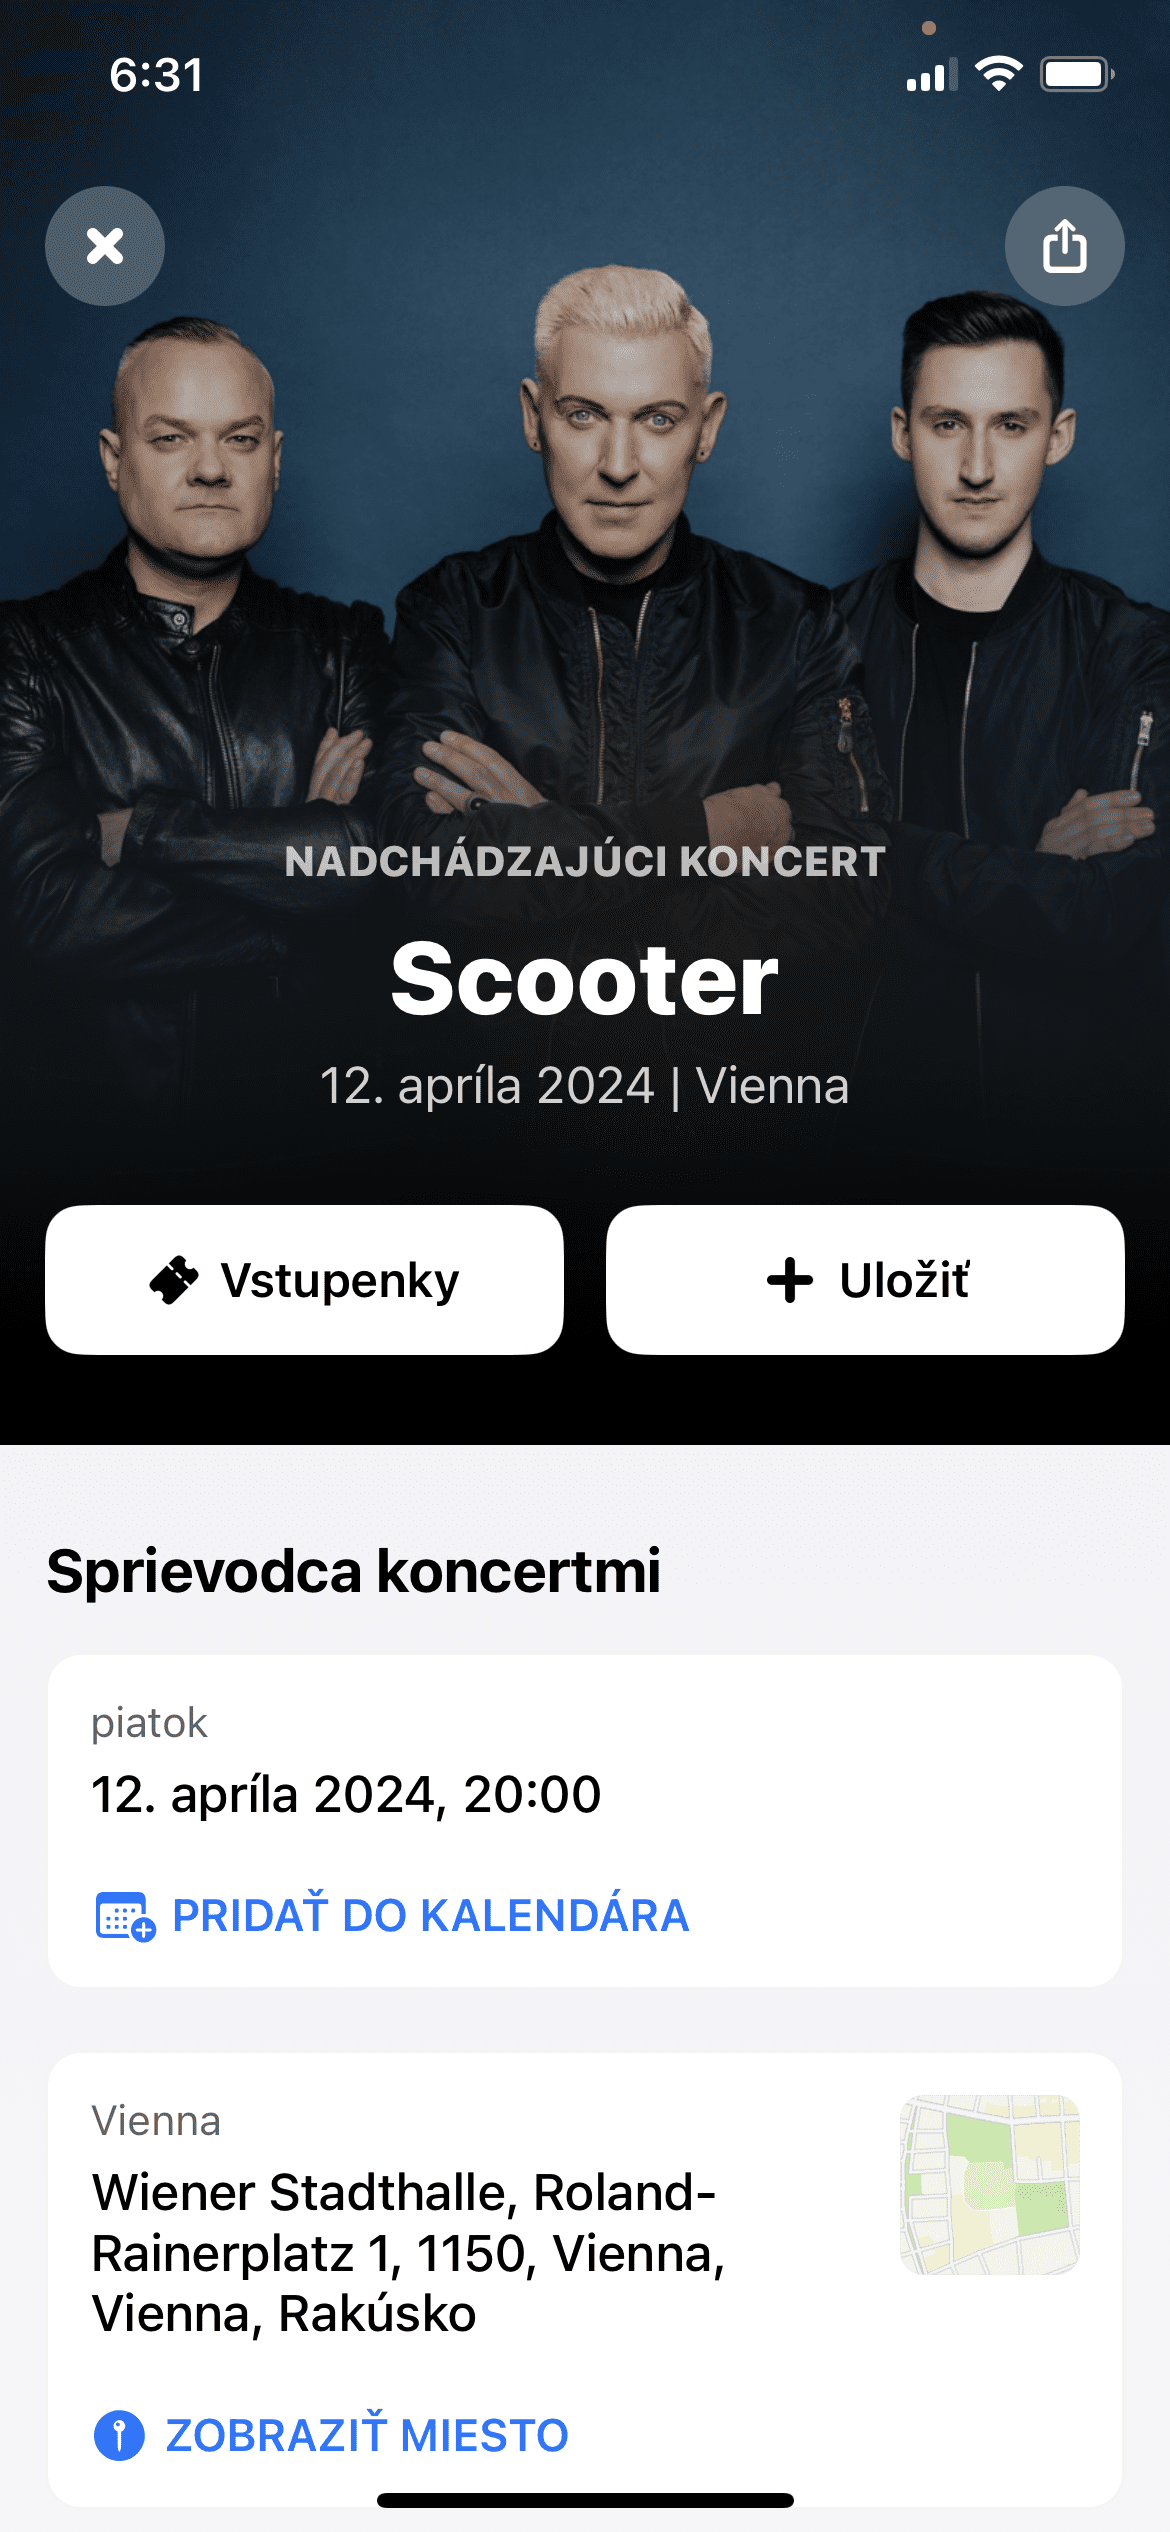This screenshot has height=2532, width=1170.
Task: Tap the location pin icon
Action: tap(119, 2435)
